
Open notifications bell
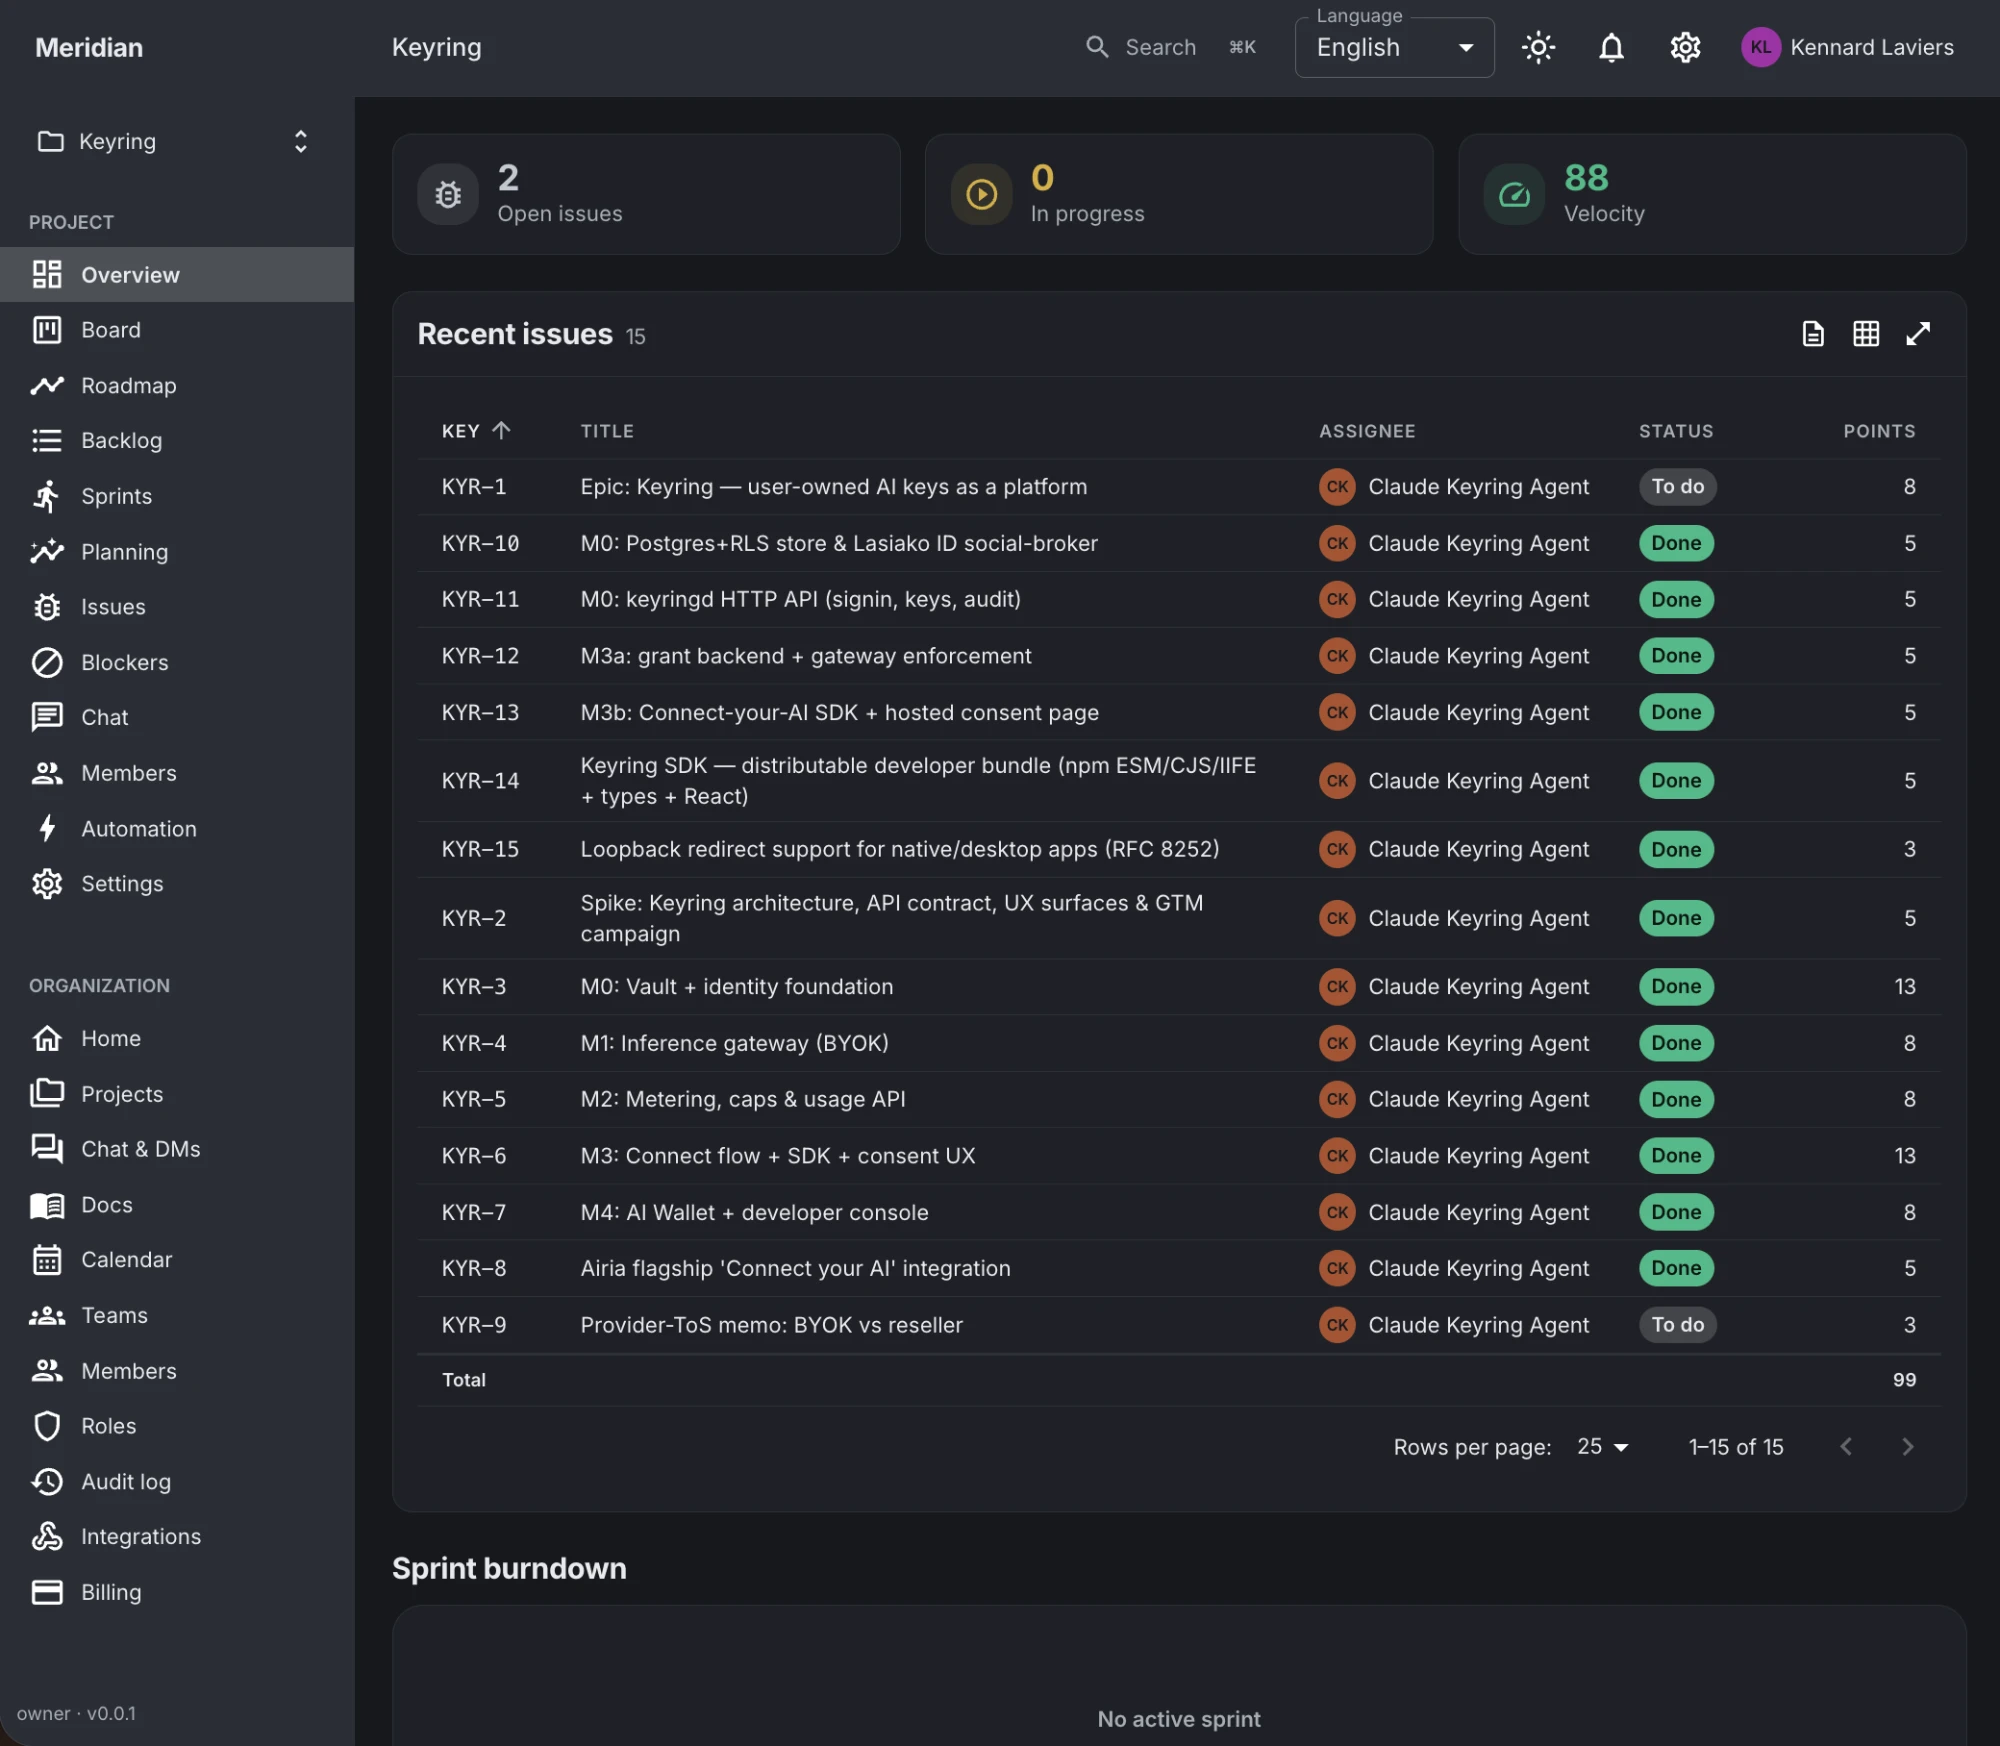pyautogui.click(x=1611, y=47)
